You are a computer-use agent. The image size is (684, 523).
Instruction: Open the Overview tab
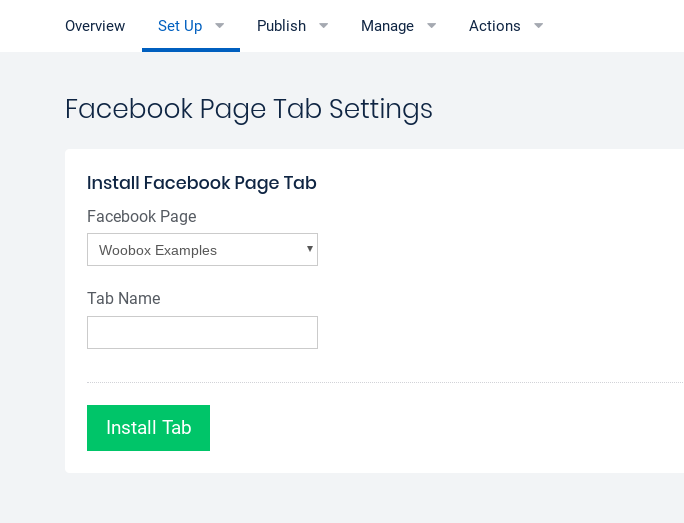pos(95,26)
